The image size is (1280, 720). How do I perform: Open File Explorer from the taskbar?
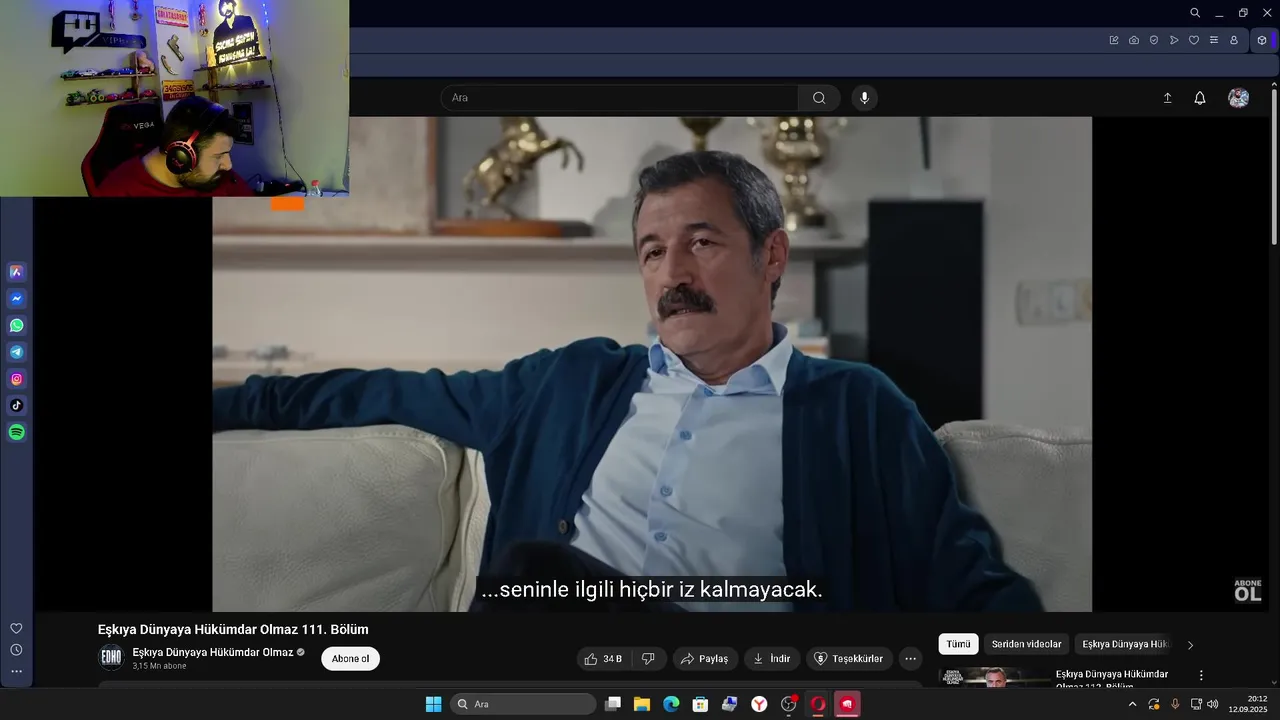click(642, 704)
